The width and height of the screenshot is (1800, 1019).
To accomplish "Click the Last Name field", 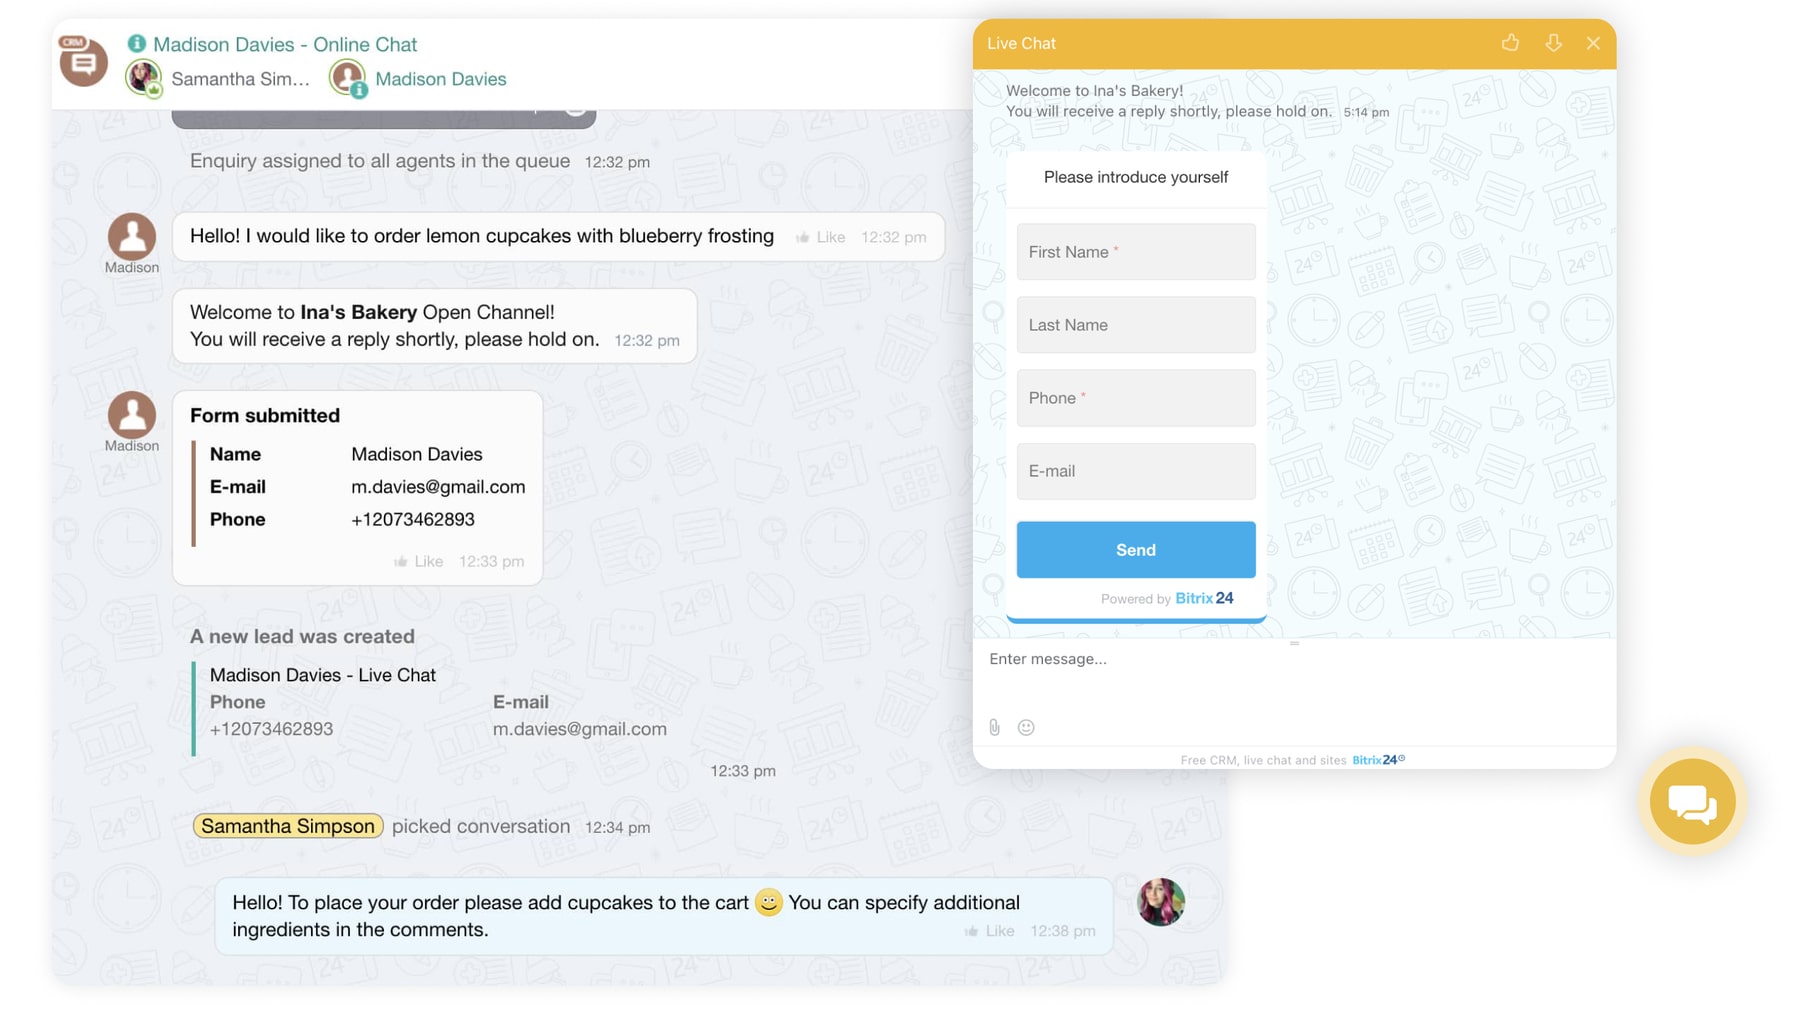I will (x=1135, y=325).
